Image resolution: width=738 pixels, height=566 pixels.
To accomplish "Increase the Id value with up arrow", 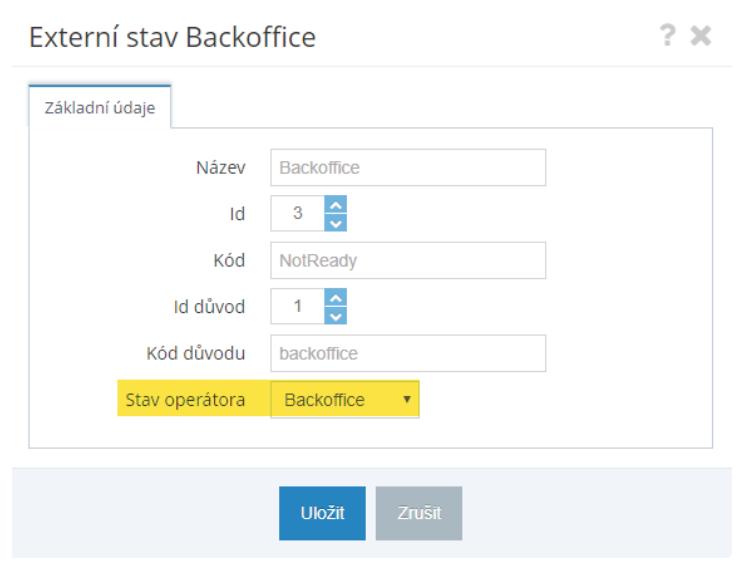I will tap(336, 205).
